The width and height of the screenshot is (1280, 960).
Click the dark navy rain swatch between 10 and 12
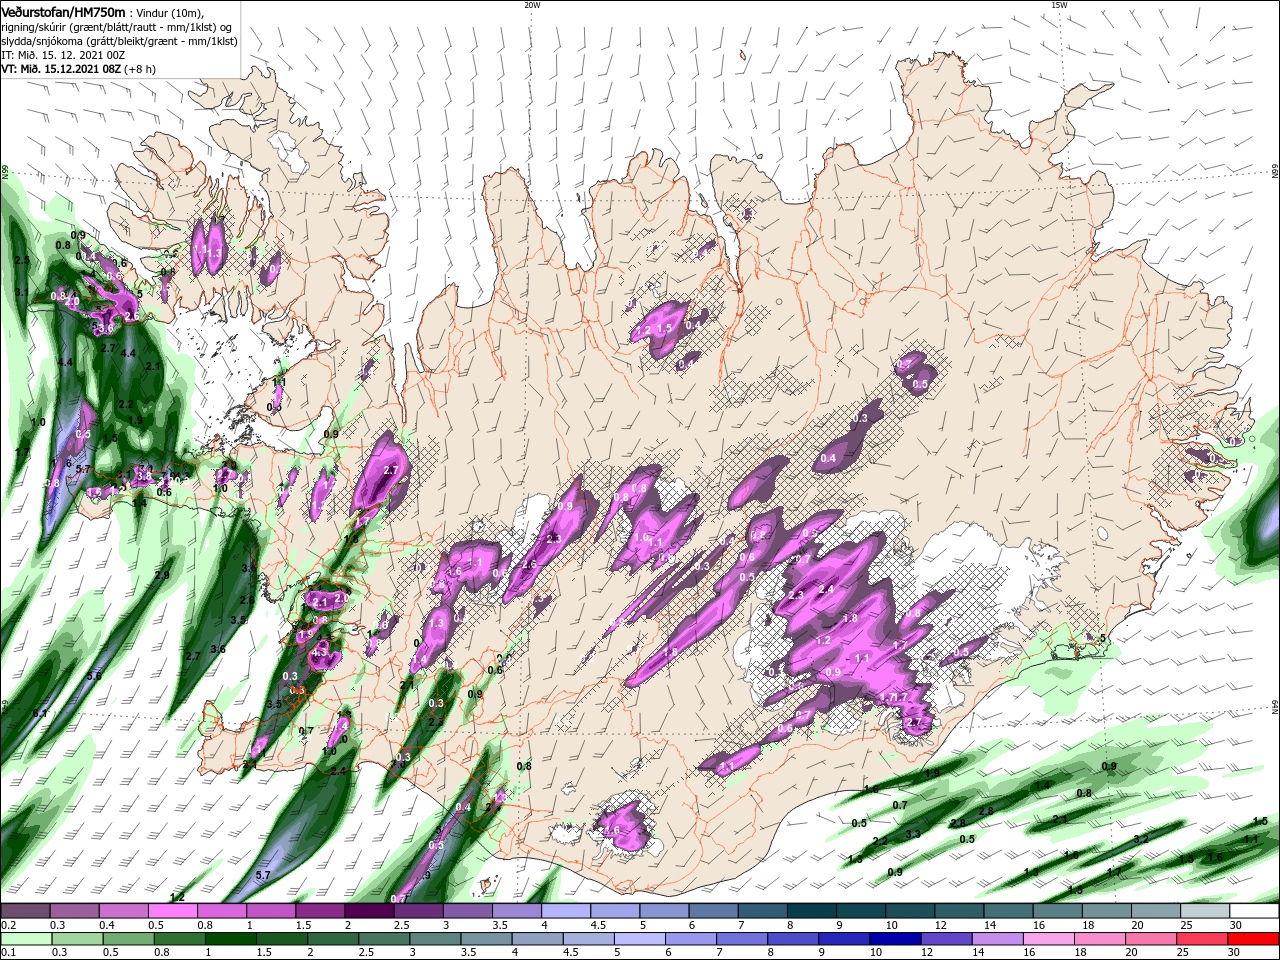pos(893,939)
